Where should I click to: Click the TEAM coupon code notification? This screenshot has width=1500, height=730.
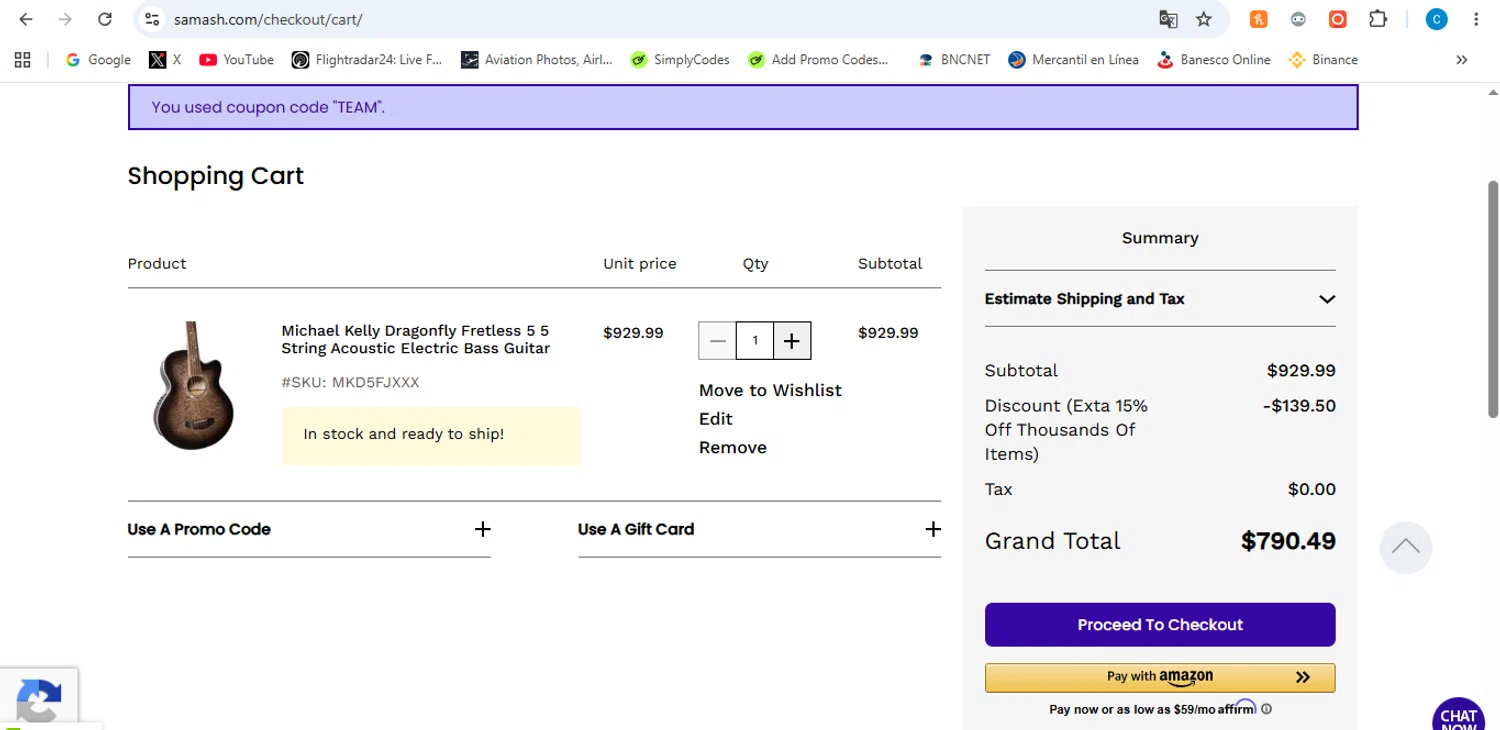743,107
